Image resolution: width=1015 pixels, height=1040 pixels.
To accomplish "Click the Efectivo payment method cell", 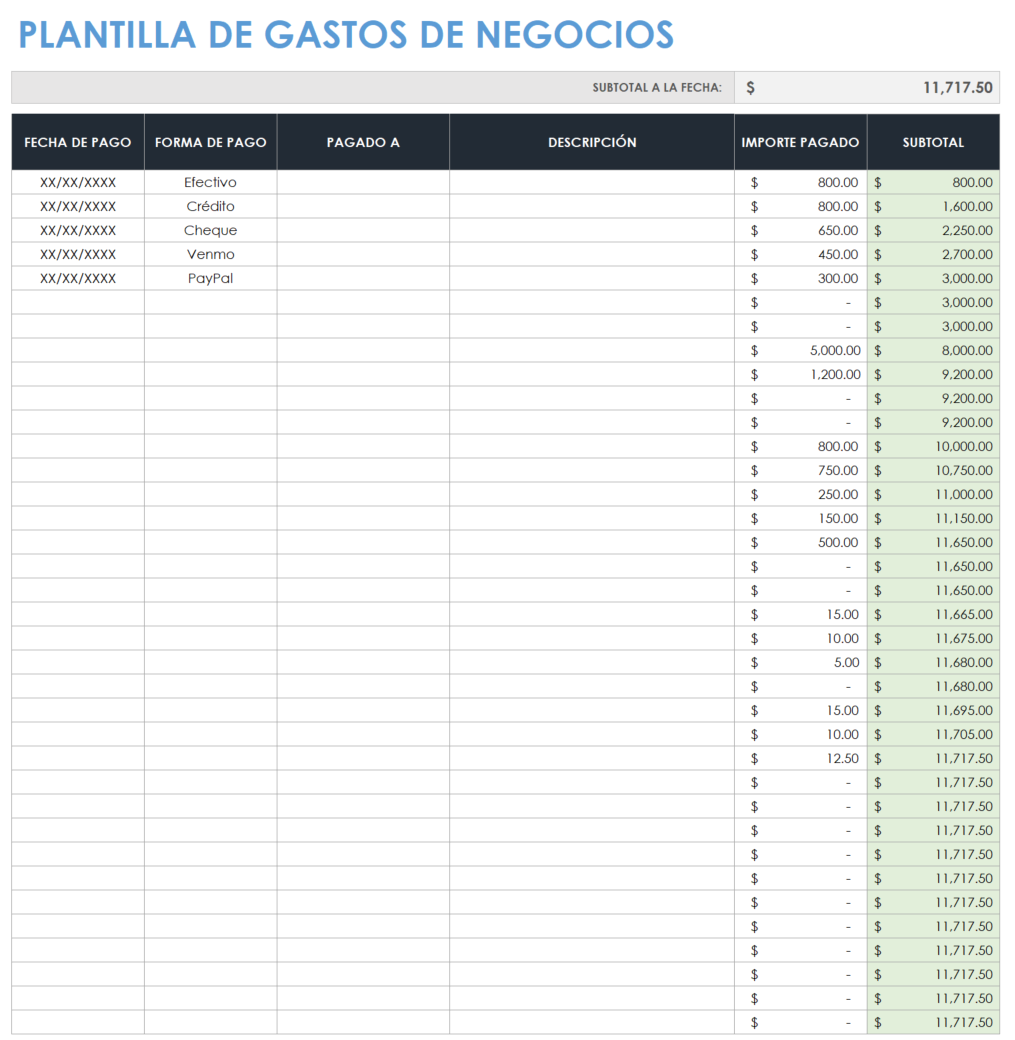I will (x=210, y=182).
